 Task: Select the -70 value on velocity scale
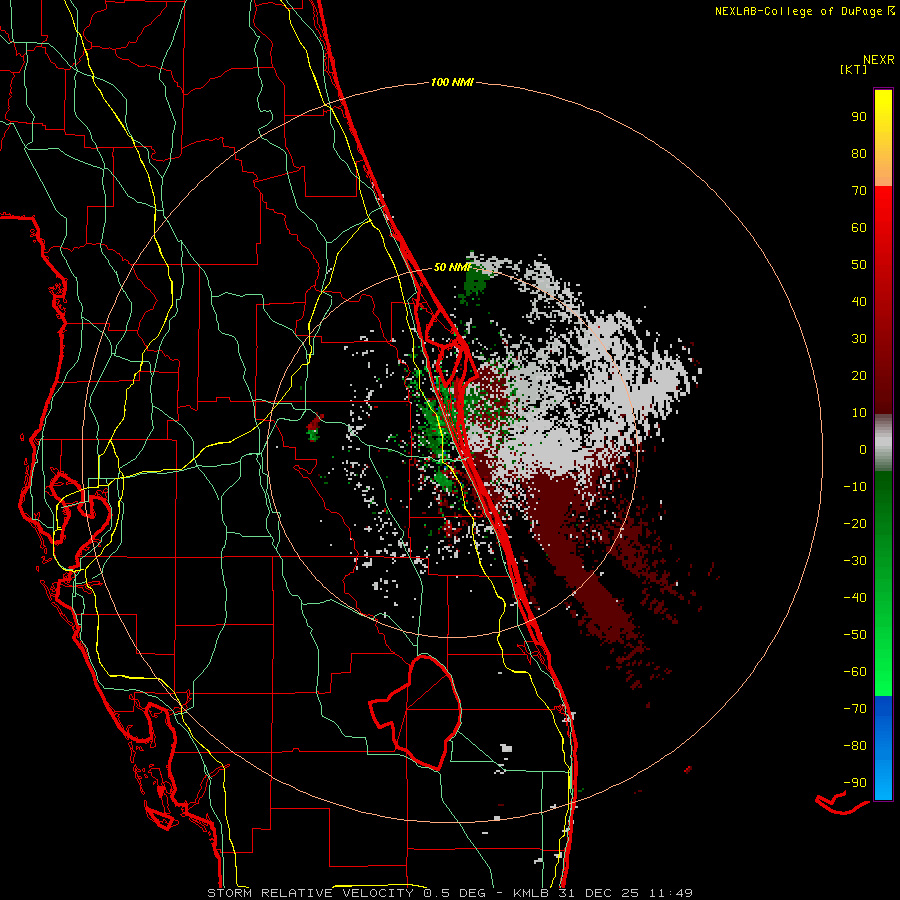855,709
